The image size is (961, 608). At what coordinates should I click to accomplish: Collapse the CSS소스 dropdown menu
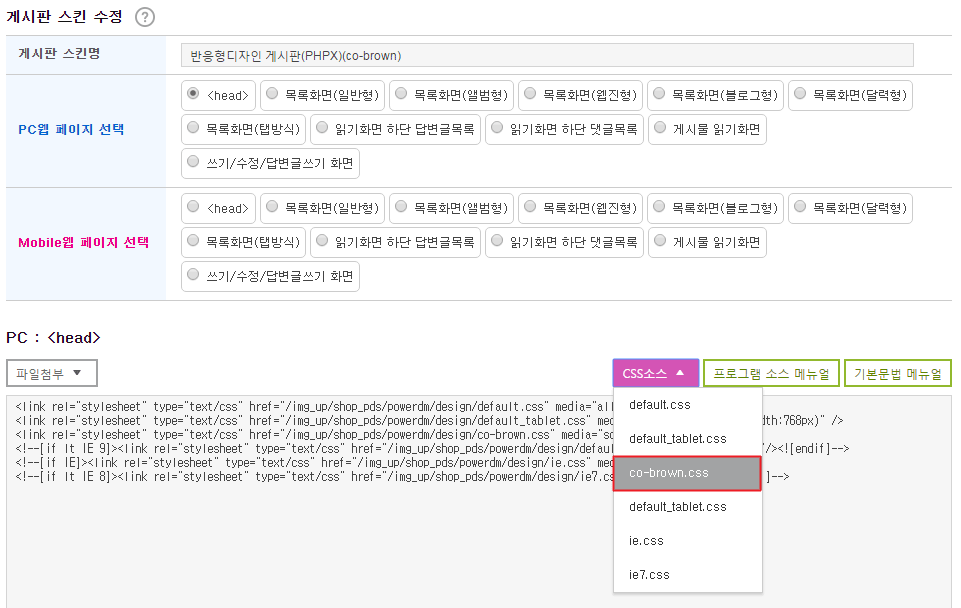click(655, 373)
